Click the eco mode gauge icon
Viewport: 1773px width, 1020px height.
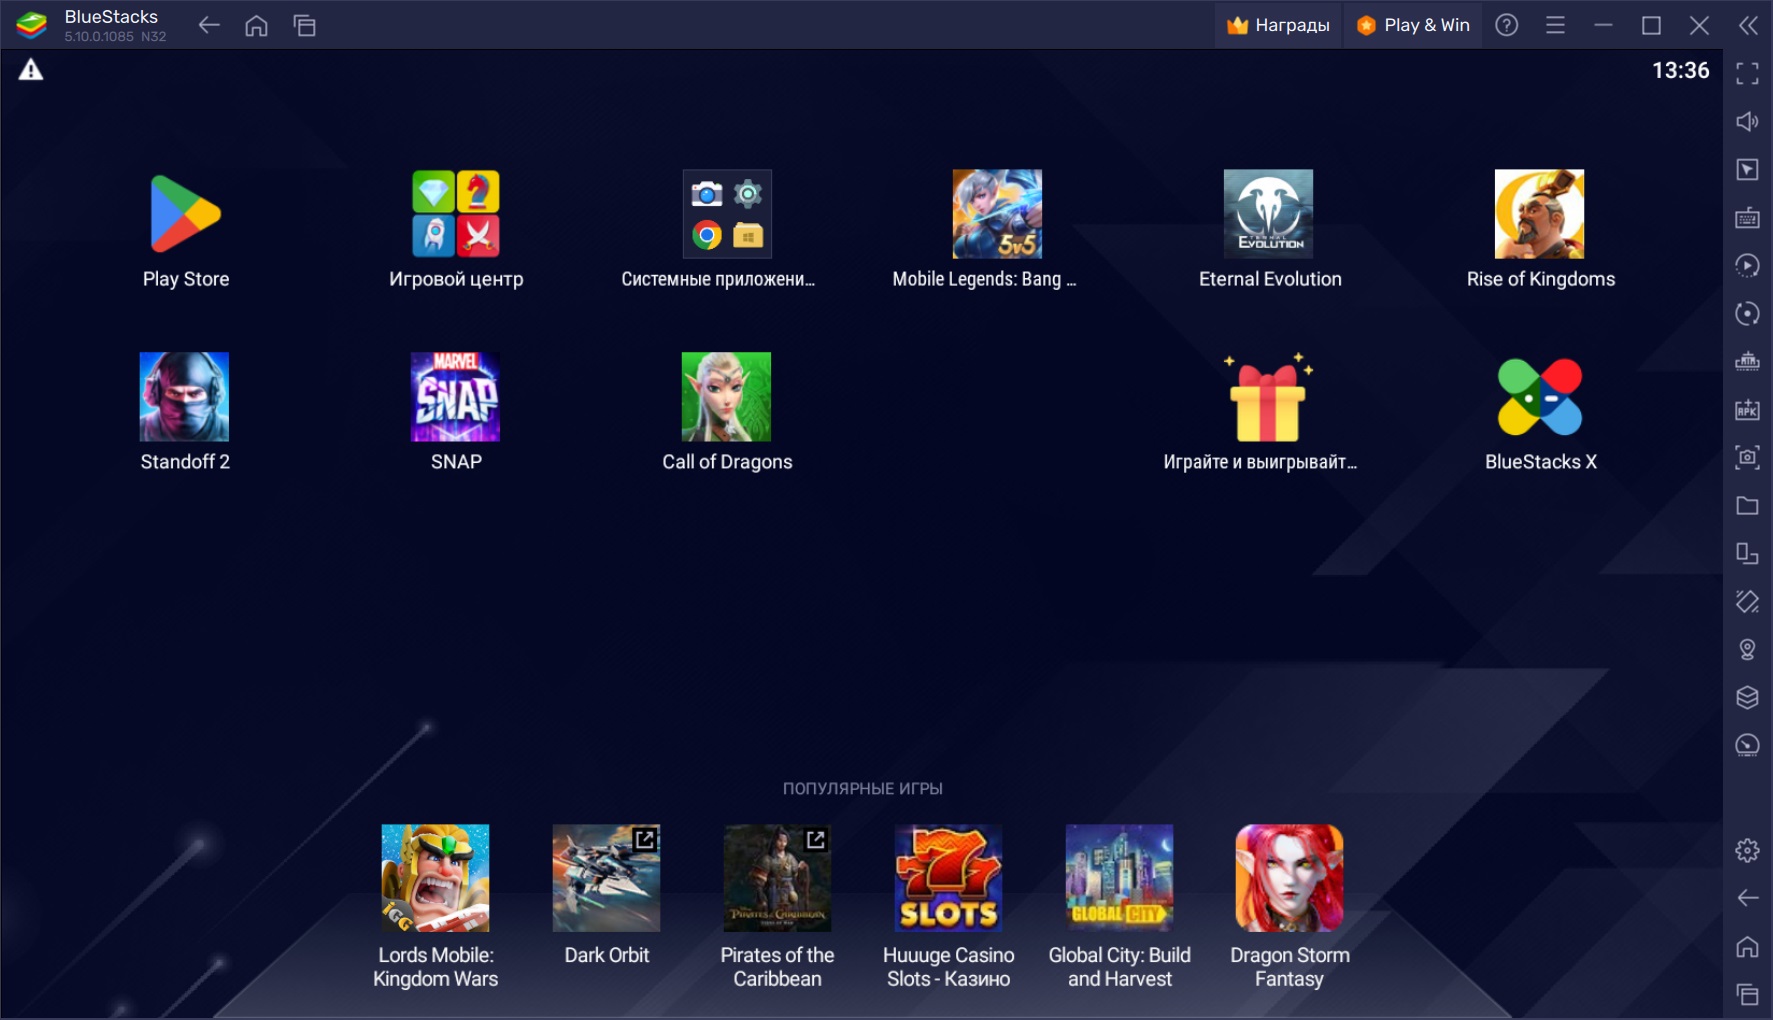1747,745
